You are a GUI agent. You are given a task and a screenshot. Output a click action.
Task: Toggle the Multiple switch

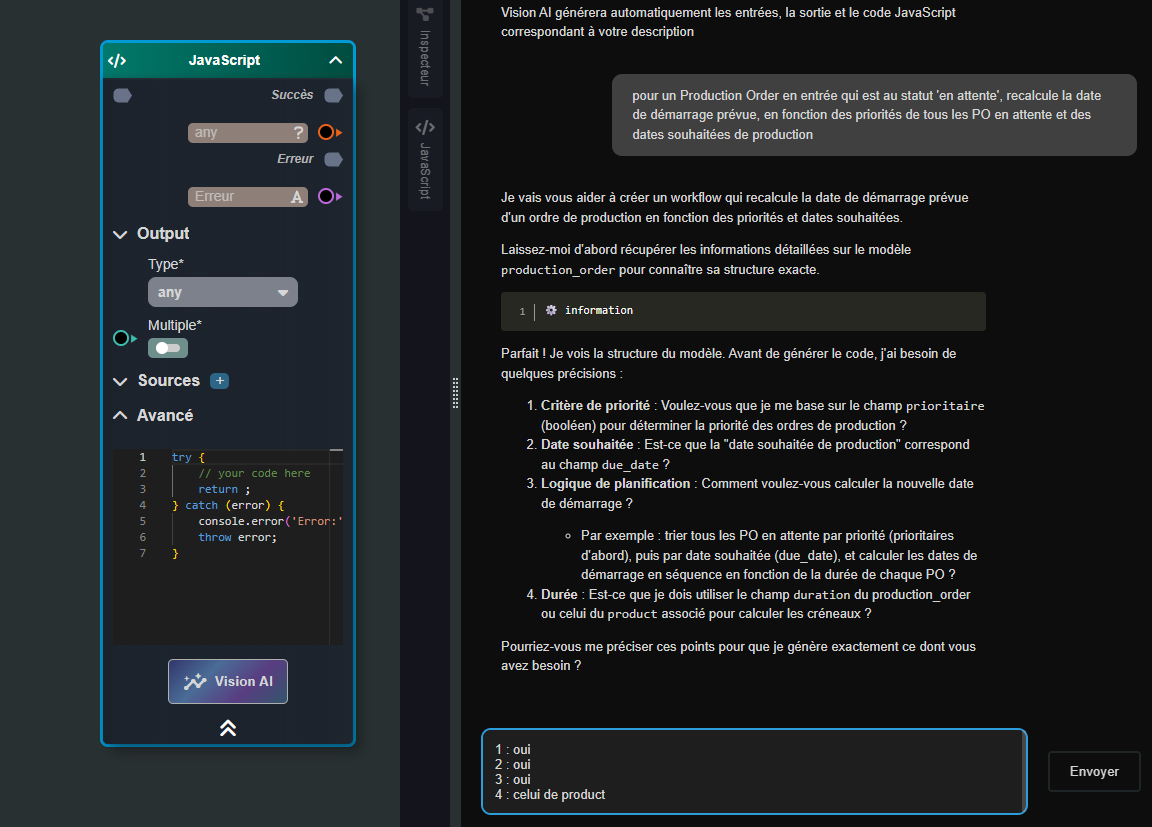point(168,348)
